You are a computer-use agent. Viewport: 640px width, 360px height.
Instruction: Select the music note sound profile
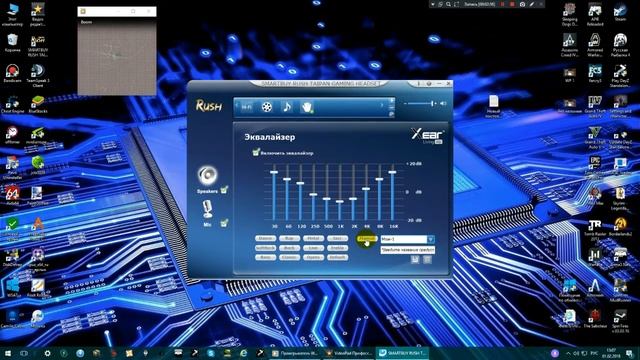(x=287, y=107)
